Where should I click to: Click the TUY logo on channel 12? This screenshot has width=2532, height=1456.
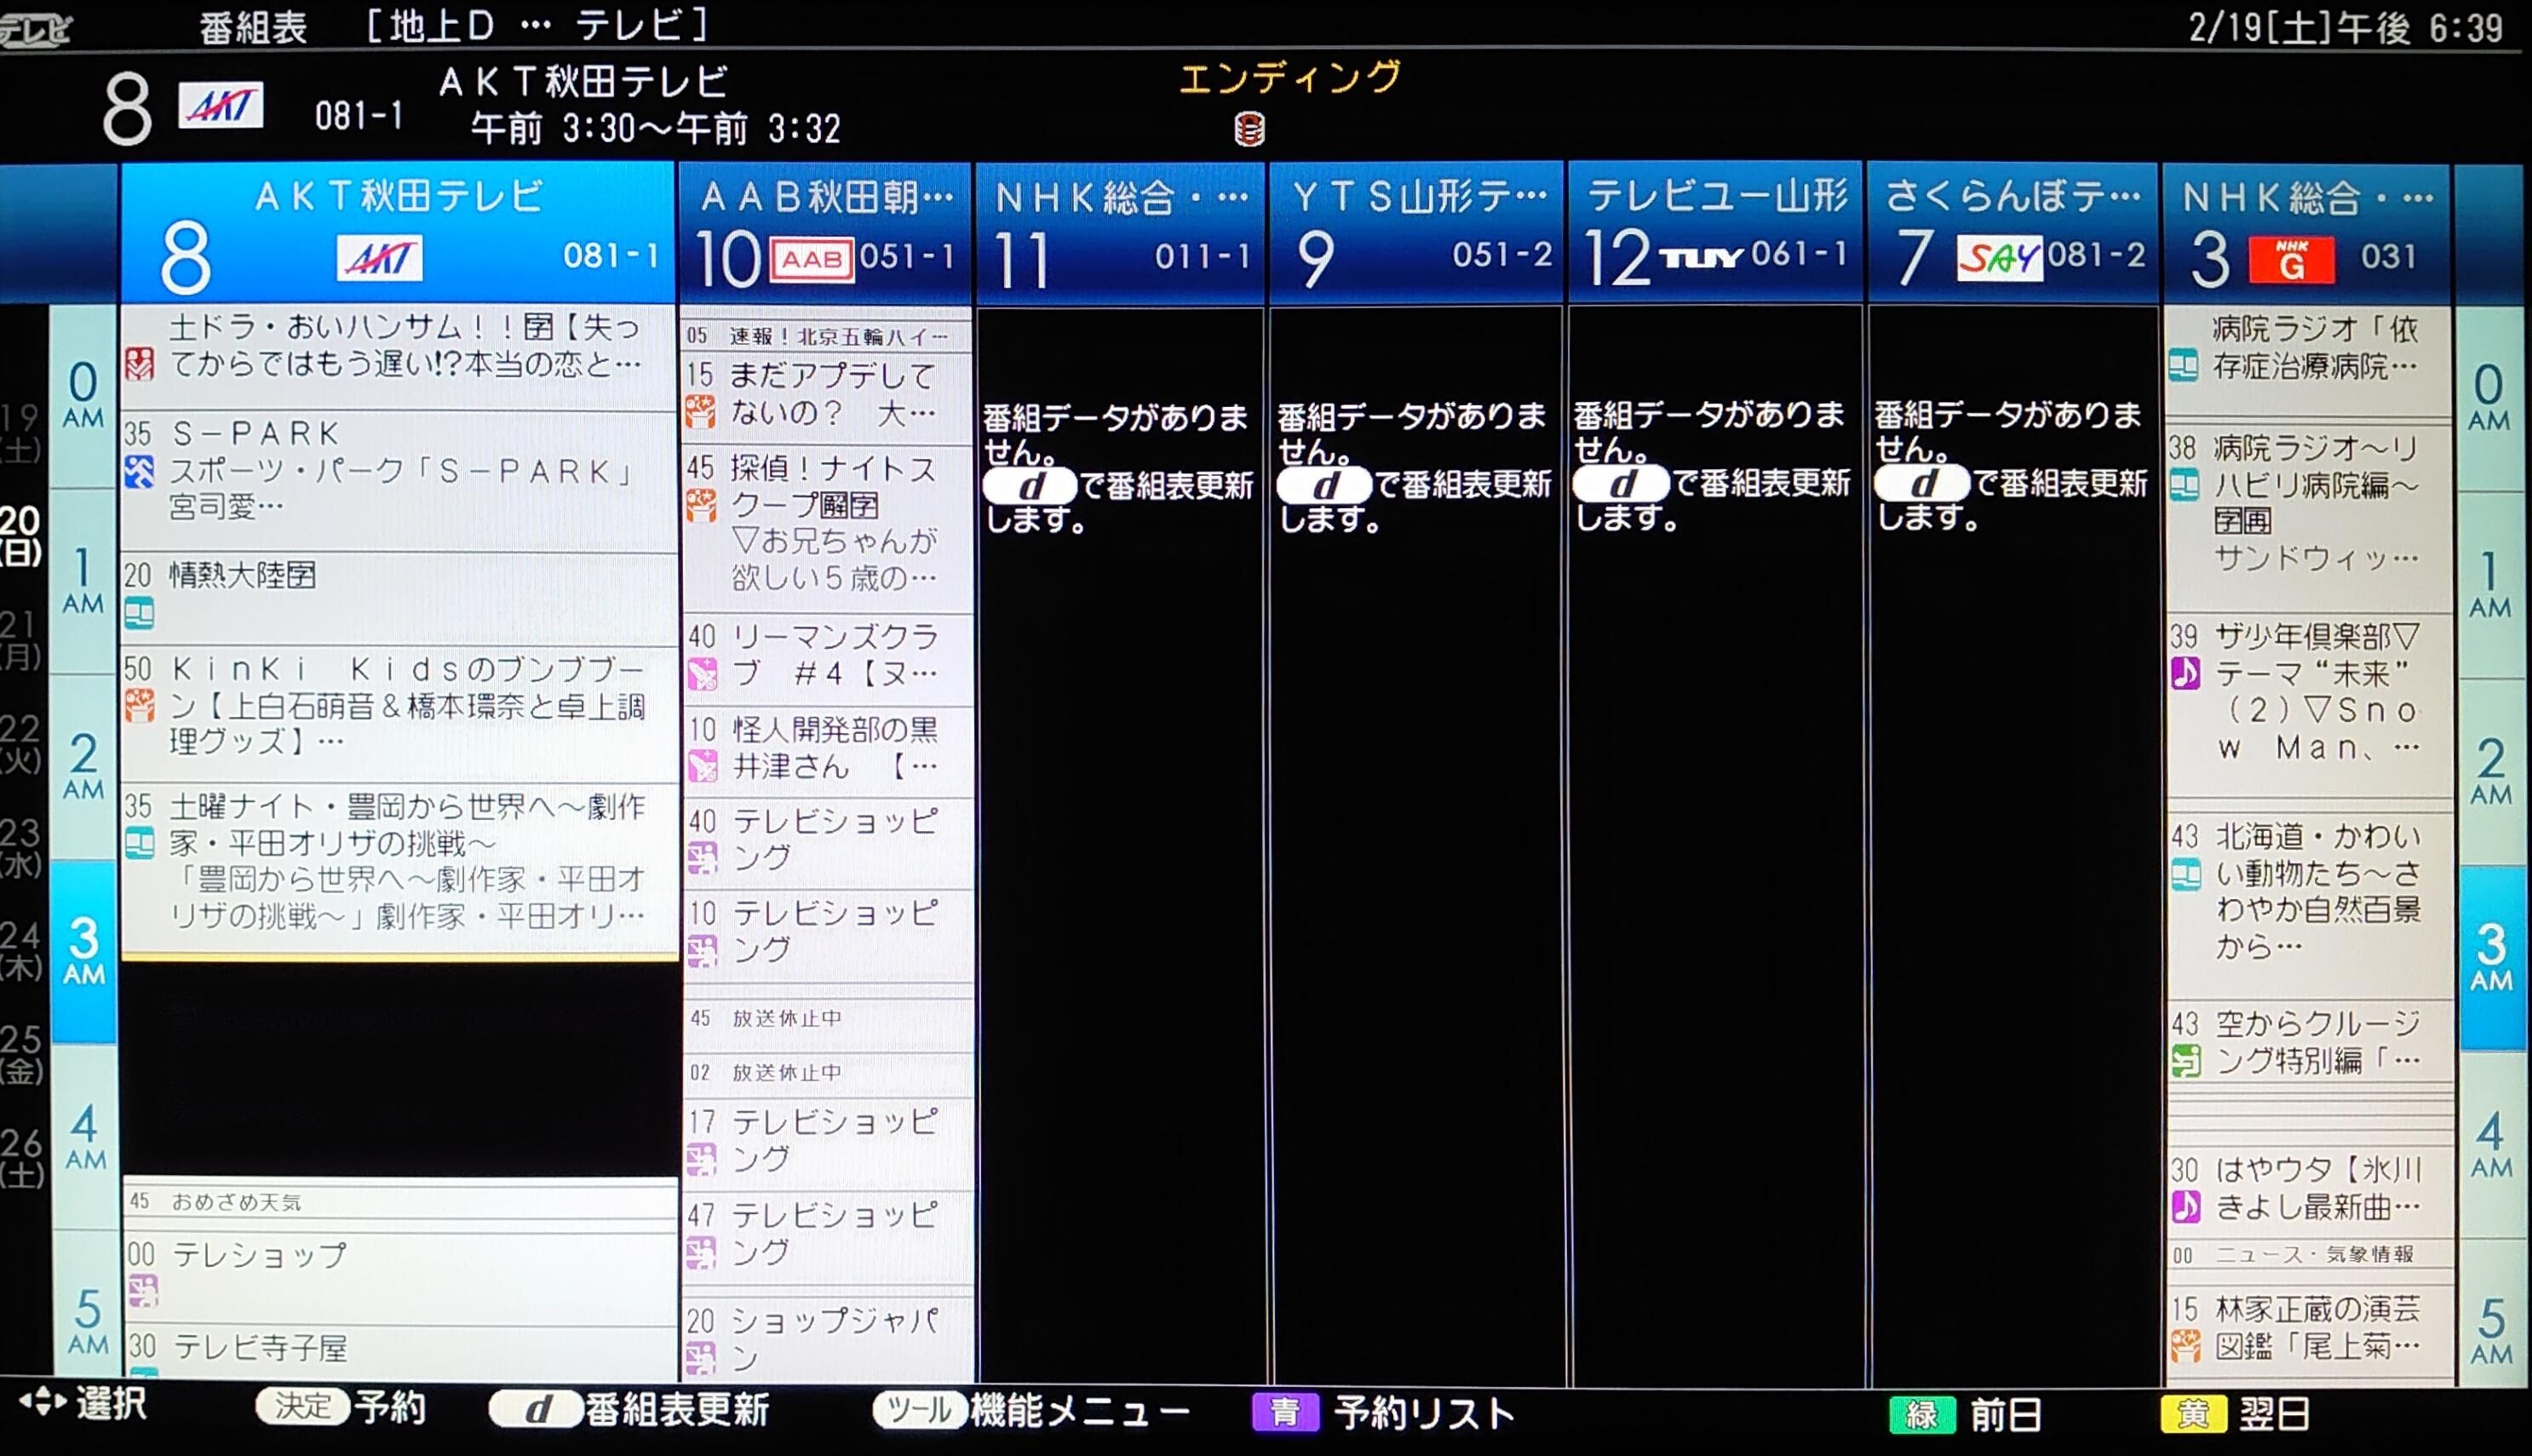[x=1701, y=259]
